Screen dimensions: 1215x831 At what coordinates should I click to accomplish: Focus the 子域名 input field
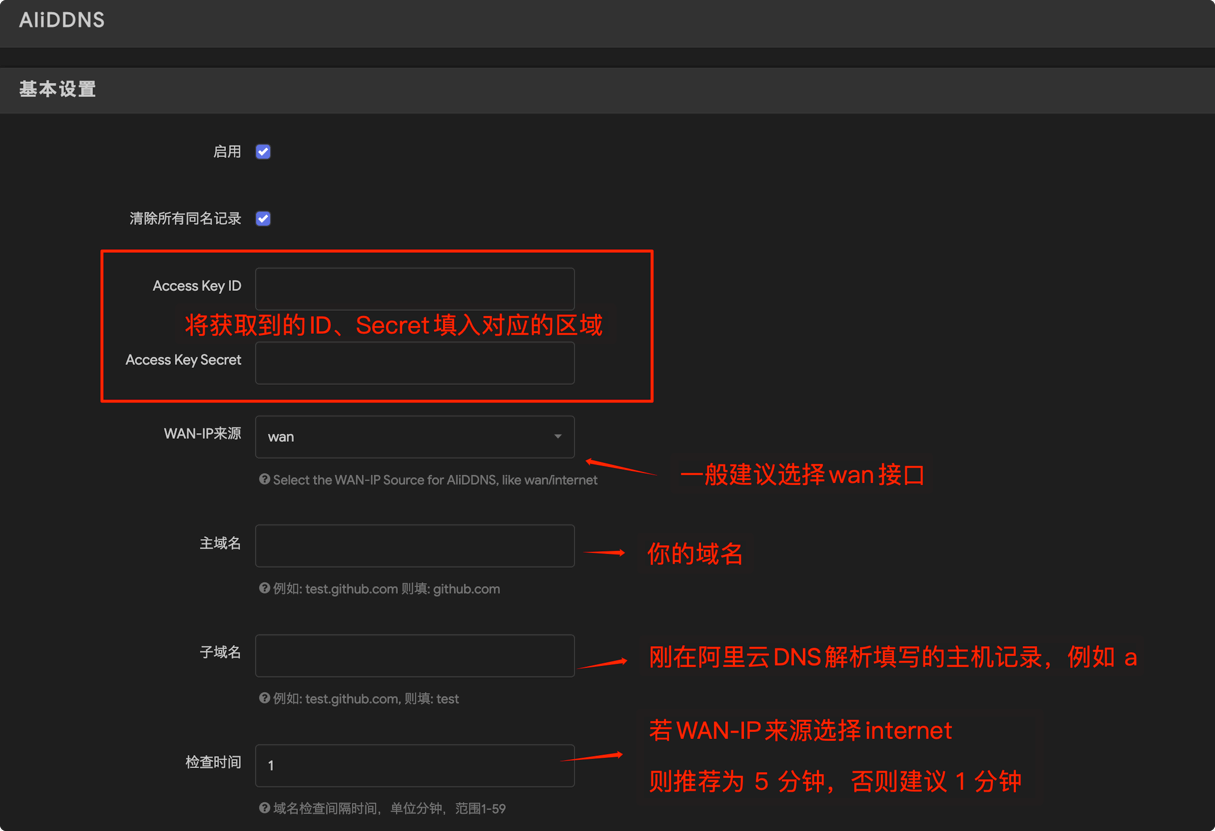pyautogui.click(x=415, y=656)
